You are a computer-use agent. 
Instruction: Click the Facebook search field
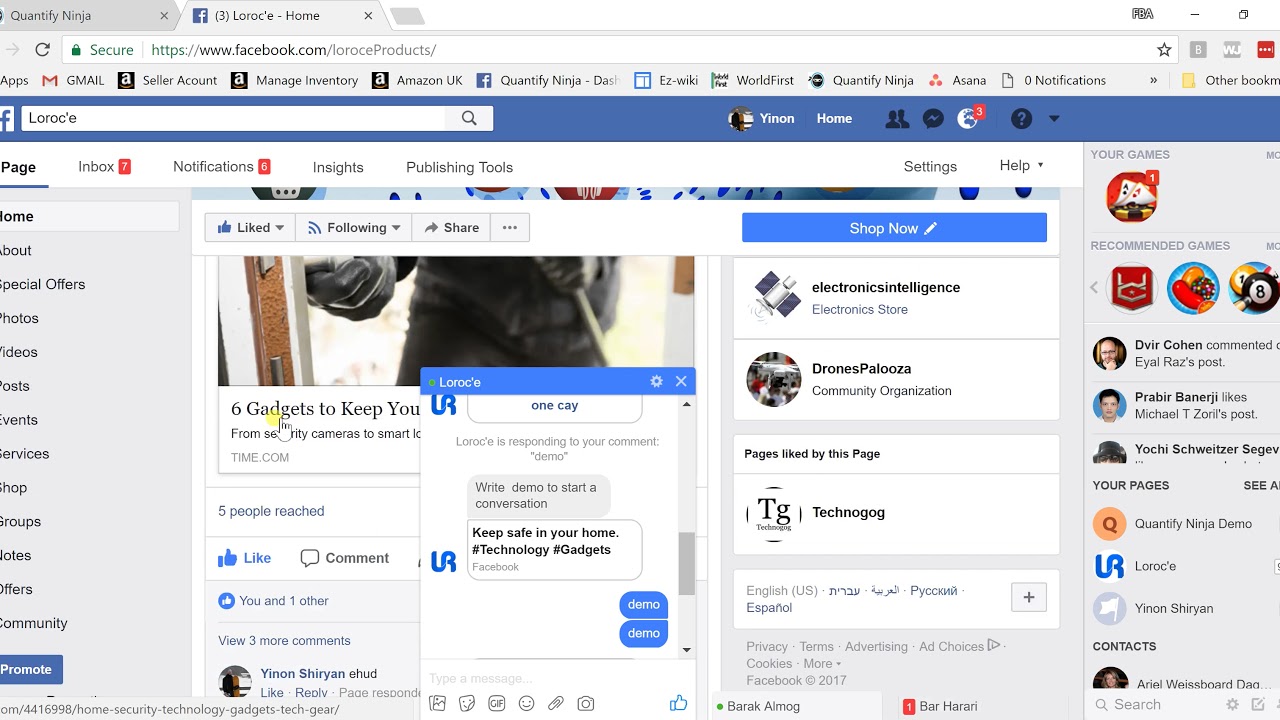(234, 118)
